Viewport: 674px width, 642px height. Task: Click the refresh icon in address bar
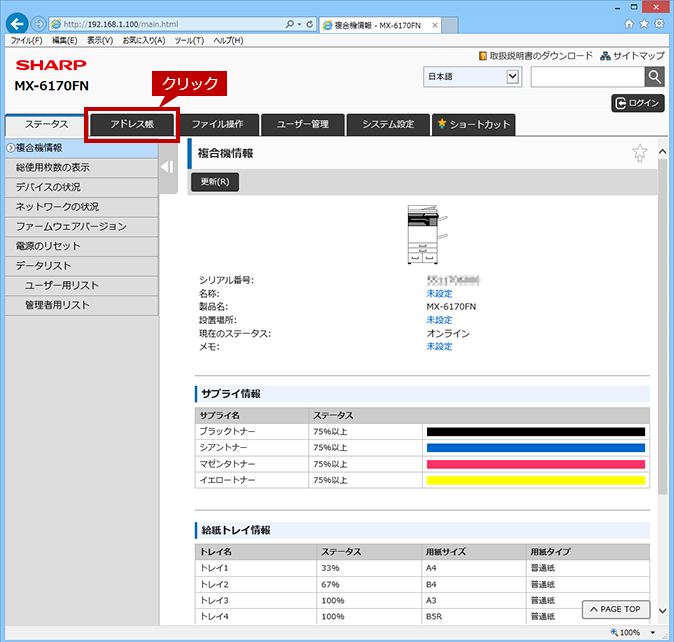(x=309, y=24)
